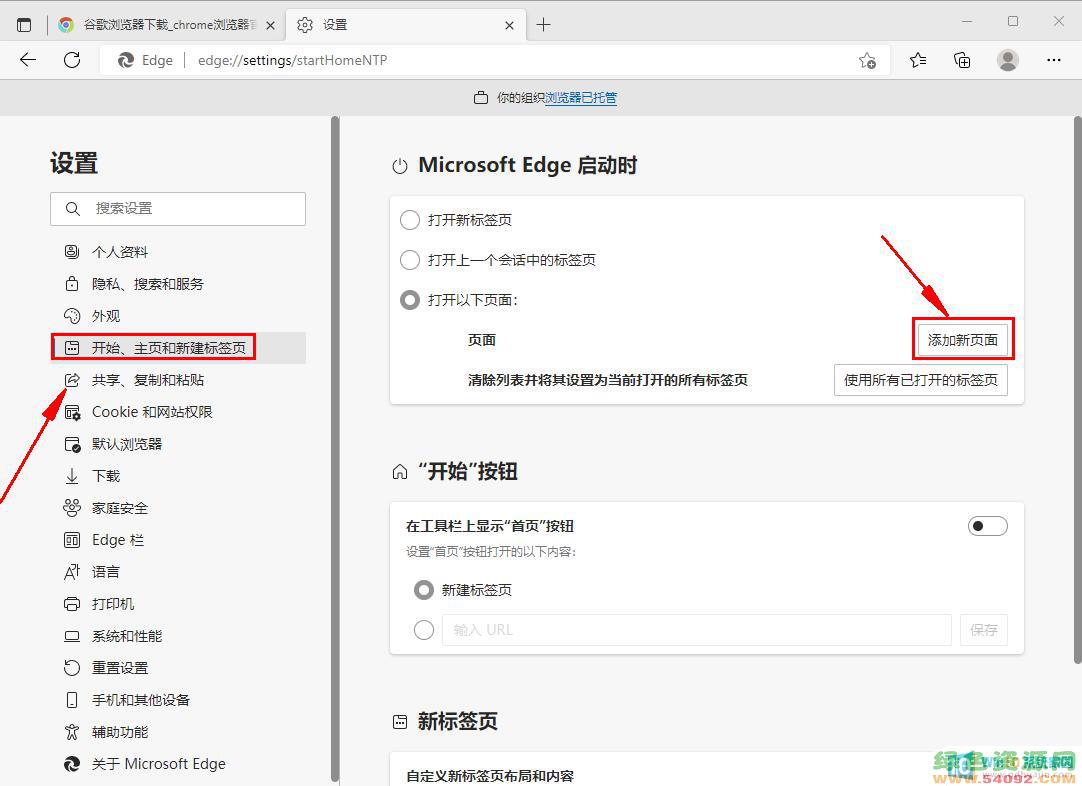
Task: Click the briefcase managed-browser icon
Action: (x=481, y=98)
